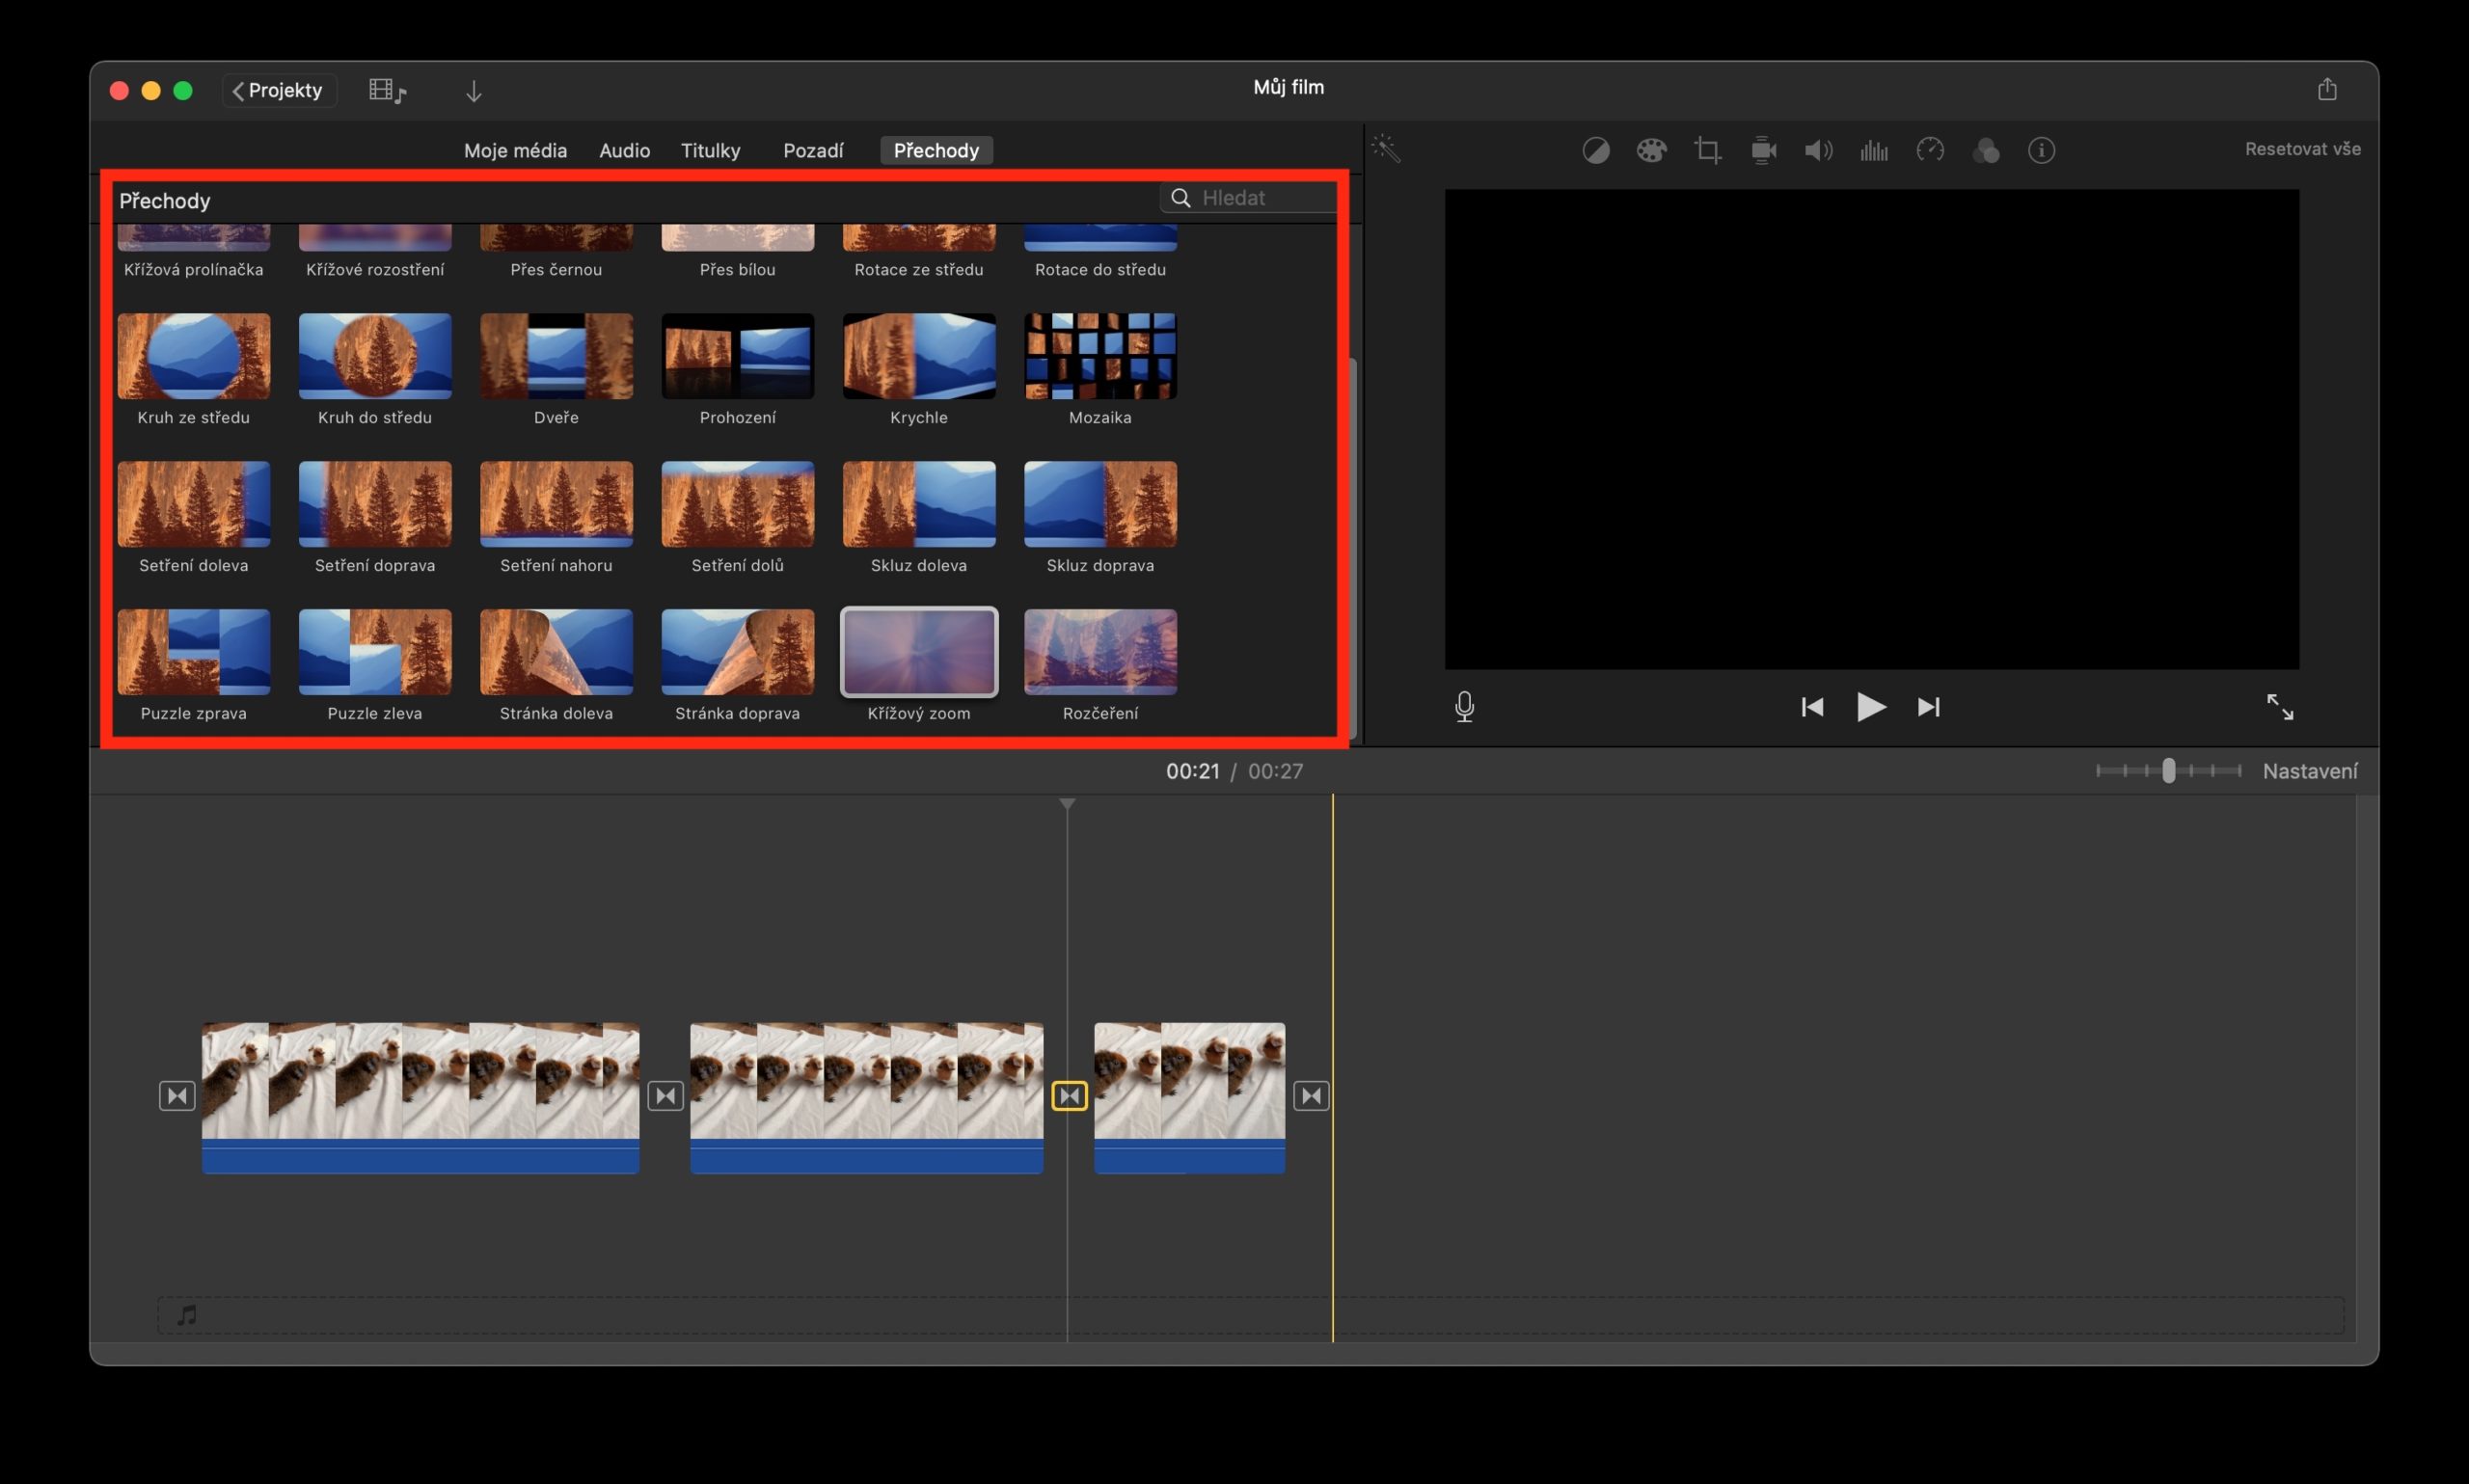The height and width of the screenshot is (1484, 2469).
Task: Open the Nastavení timeline settings
Action: pos(2312,770)
